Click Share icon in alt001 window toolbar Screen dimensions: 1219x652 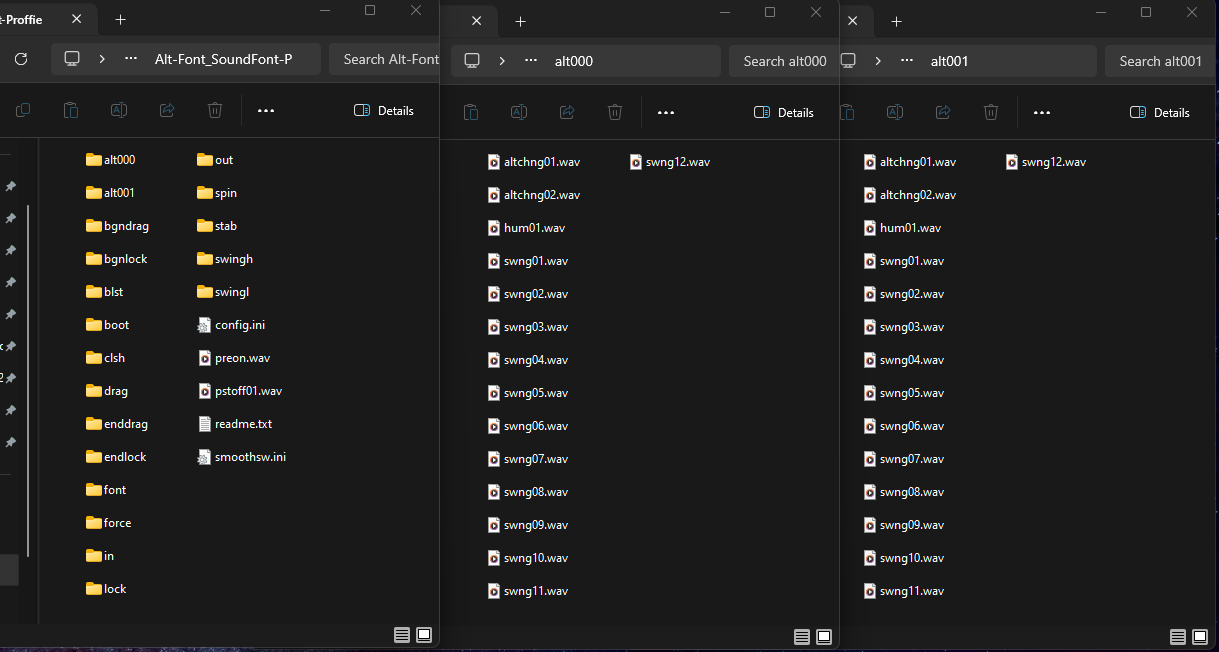[x=943, y=112]
